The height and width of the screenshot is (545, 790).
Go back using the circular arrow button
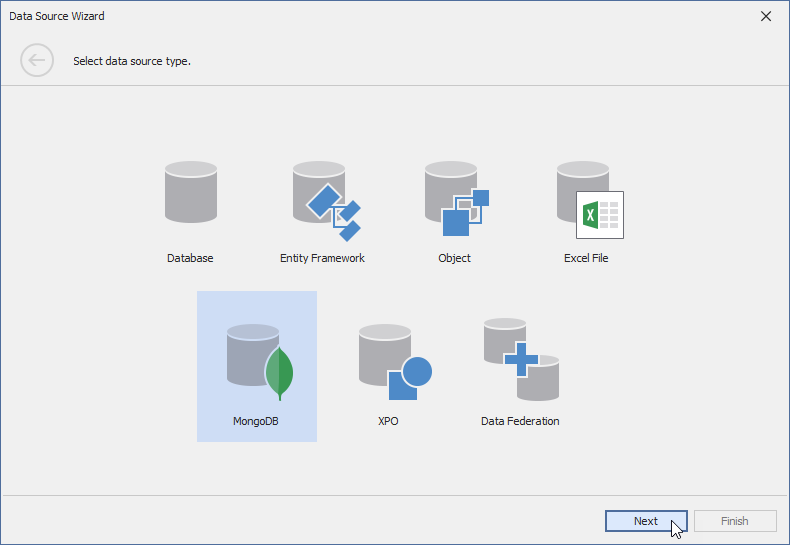pos(37,61)
